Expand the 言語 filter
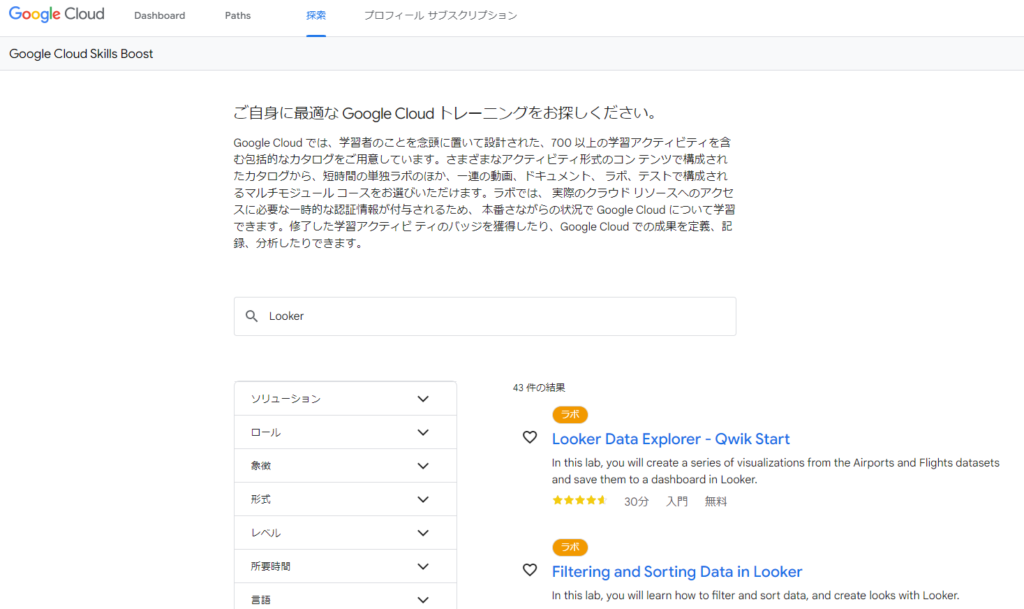The height and width of the screenshot is (609, 1024). [345, 599]
